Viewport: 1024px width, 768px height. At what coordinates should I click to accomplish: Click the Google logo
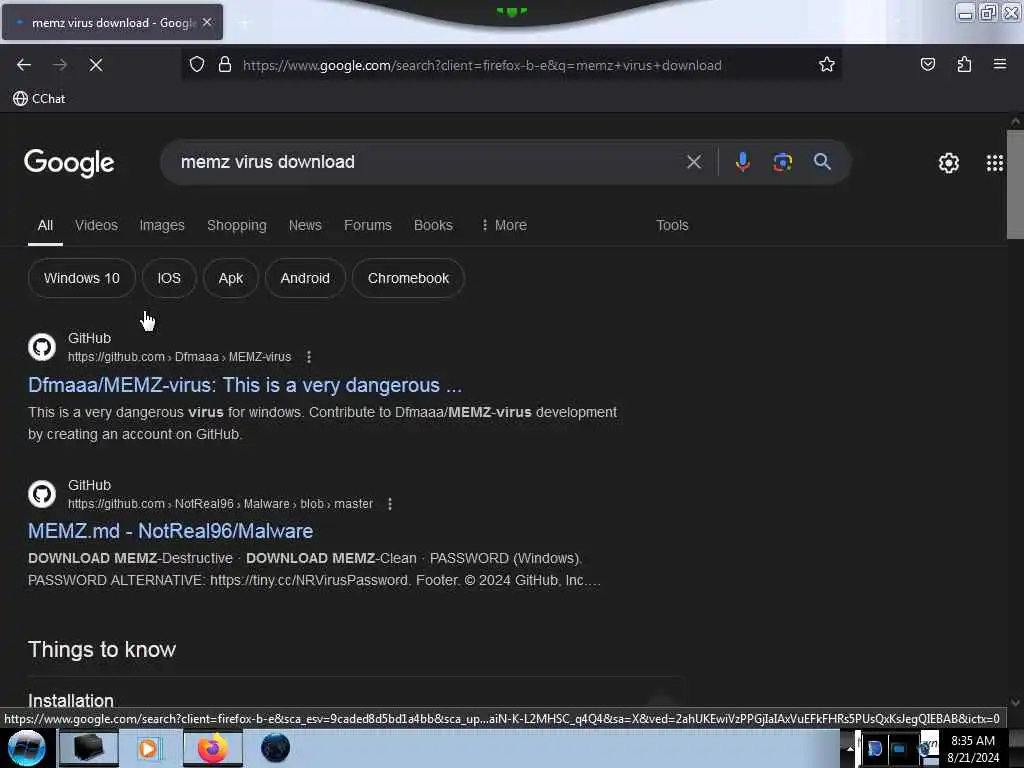pos(69,163)
